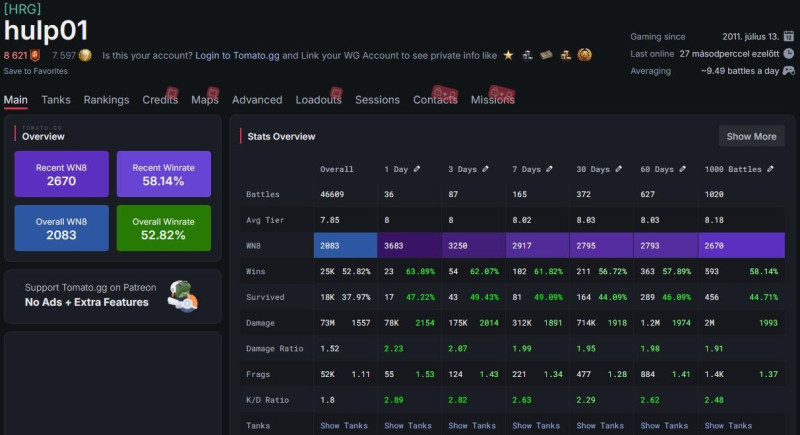Click the yellow star icon

tap(508, 55)
